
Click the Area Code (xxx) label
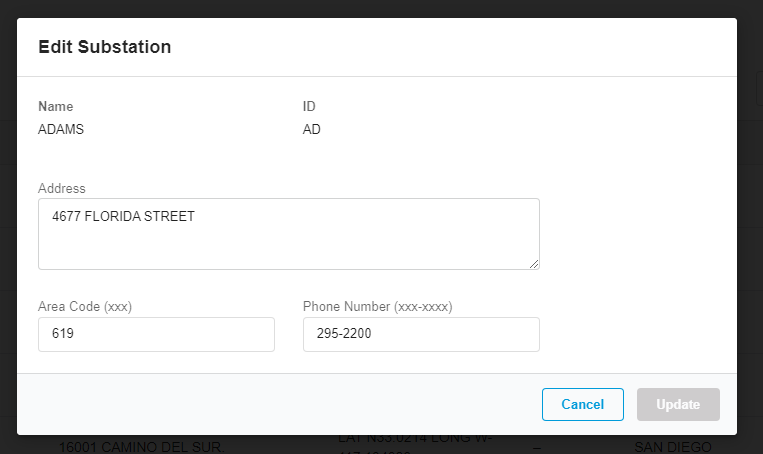click(85, 307)
